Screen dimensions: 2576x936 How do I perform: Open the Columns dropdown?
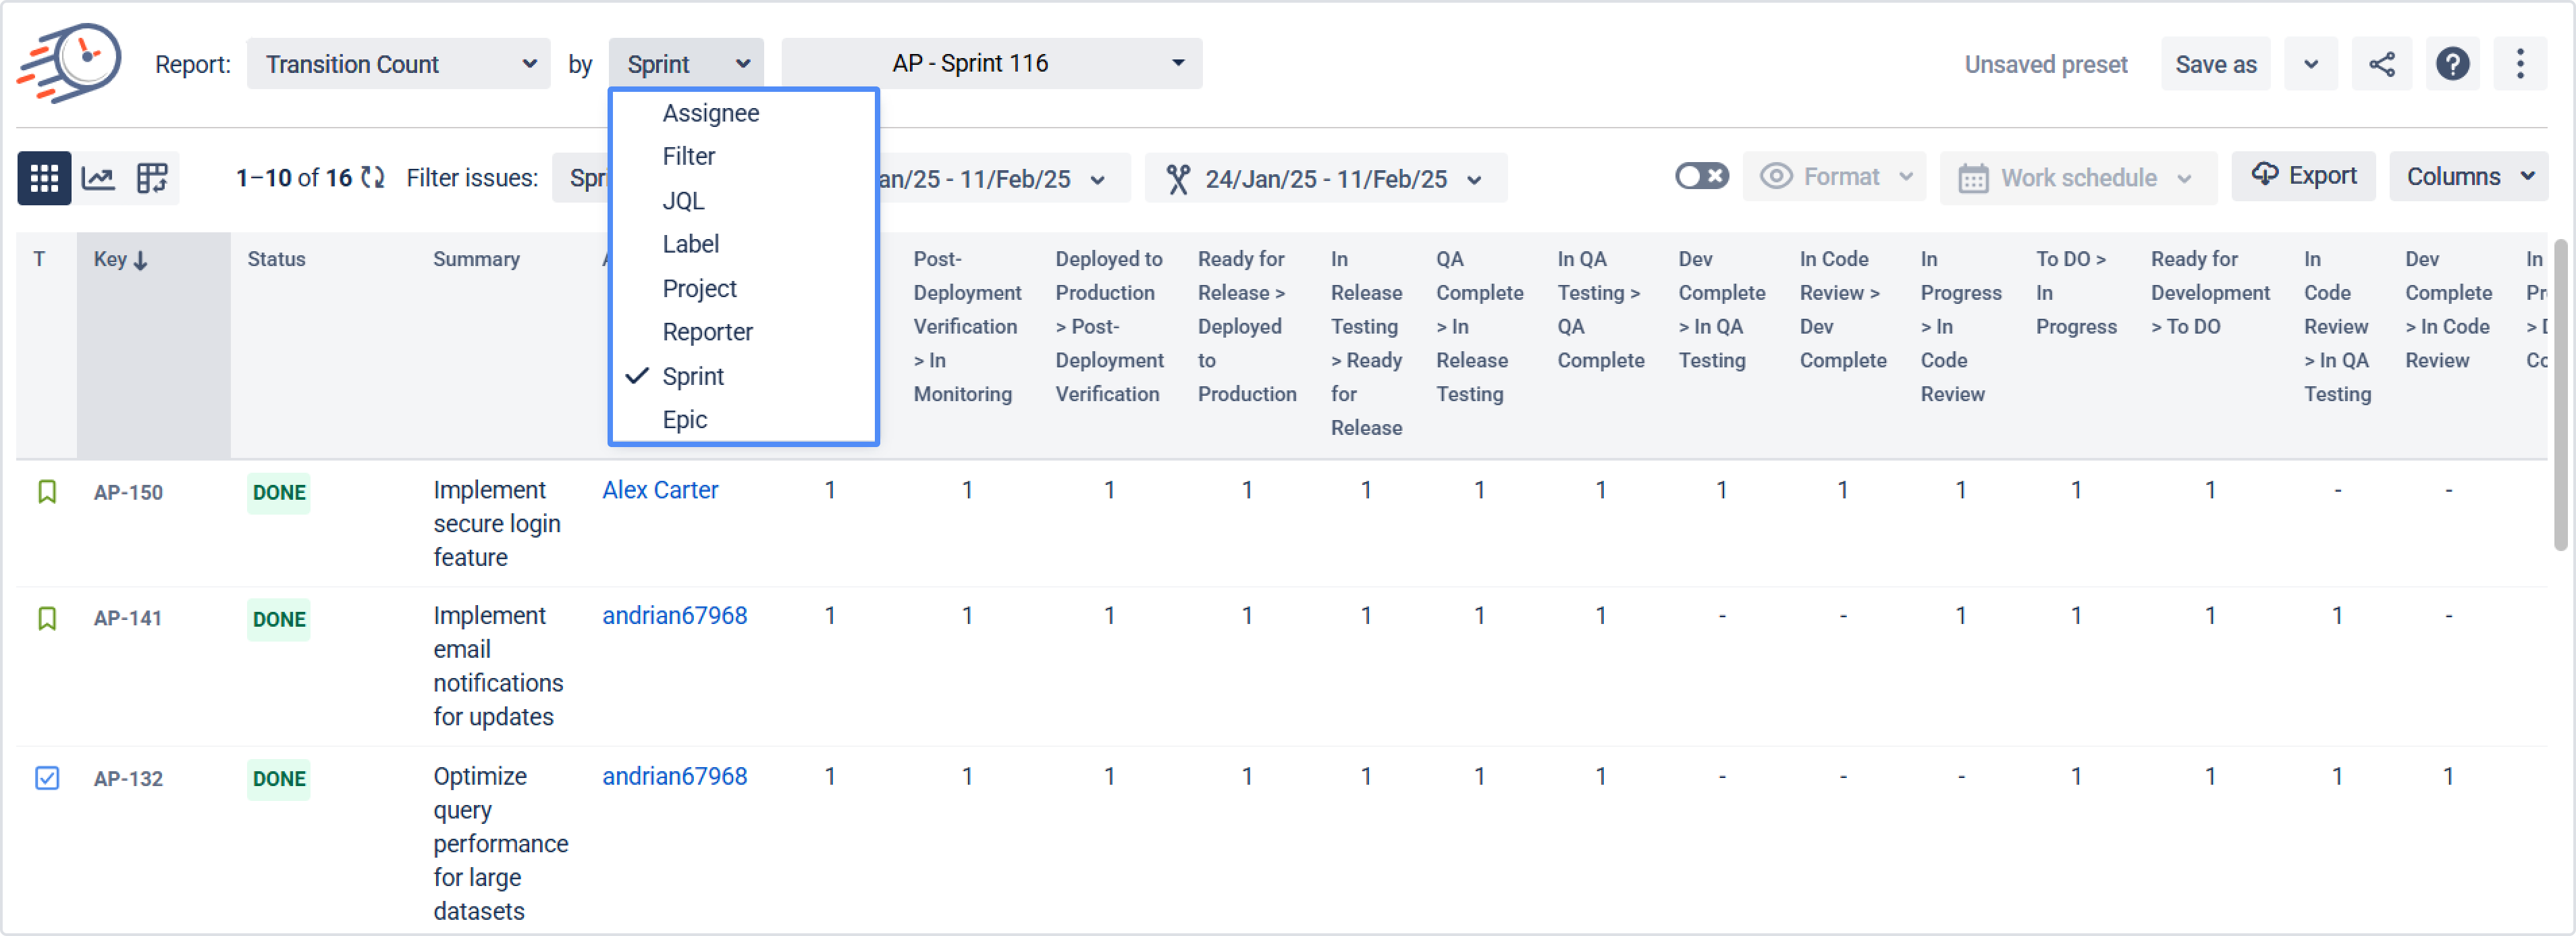[x=2467, y=177]
